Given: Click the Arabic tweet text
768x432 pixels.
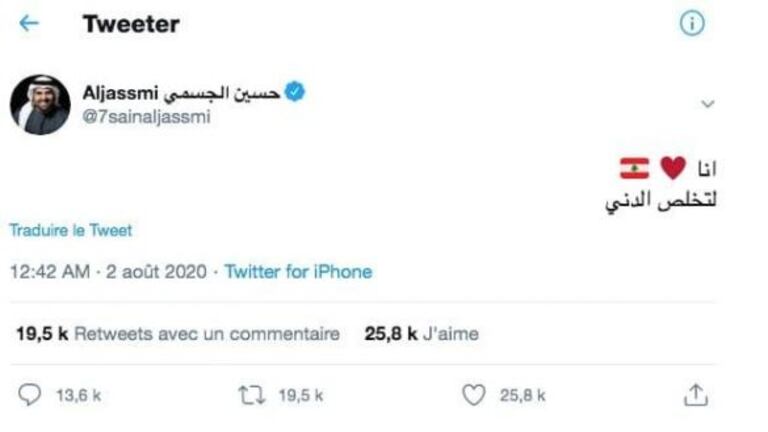Looking at the screenshot, I should pos(662,201).
